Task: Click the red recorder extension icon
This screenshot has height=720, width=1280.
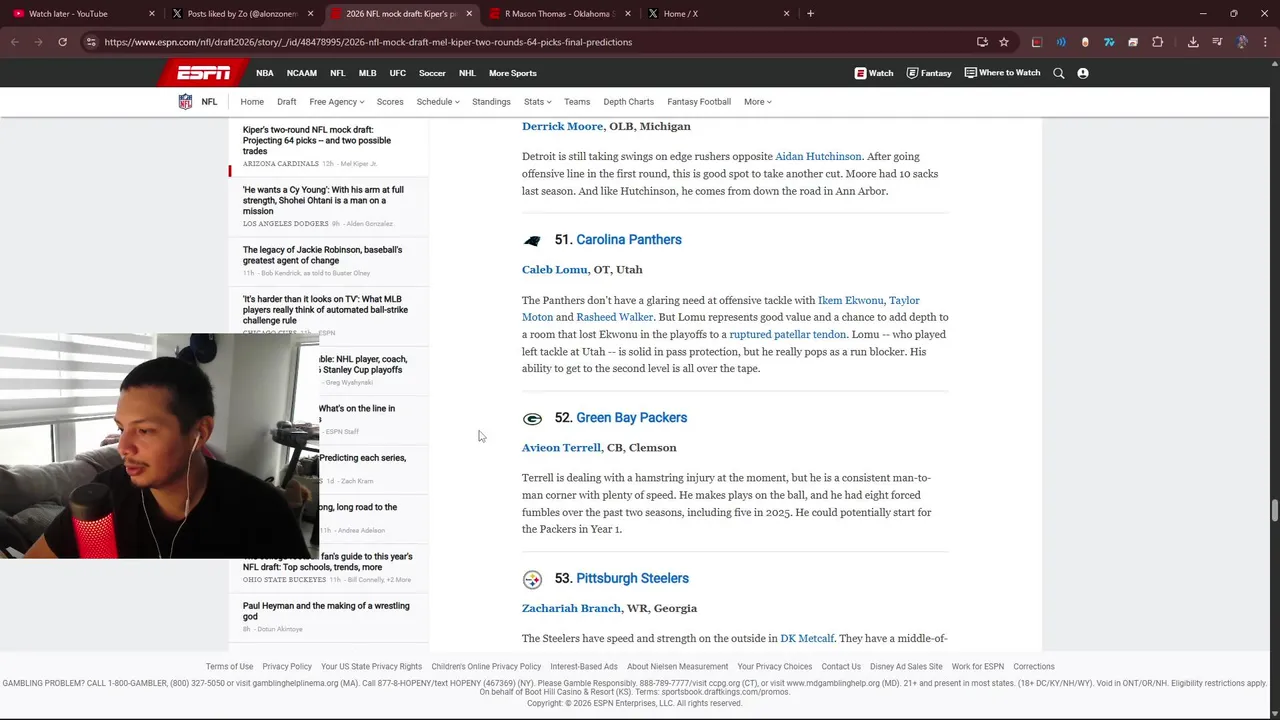Action: (1037, 42)
